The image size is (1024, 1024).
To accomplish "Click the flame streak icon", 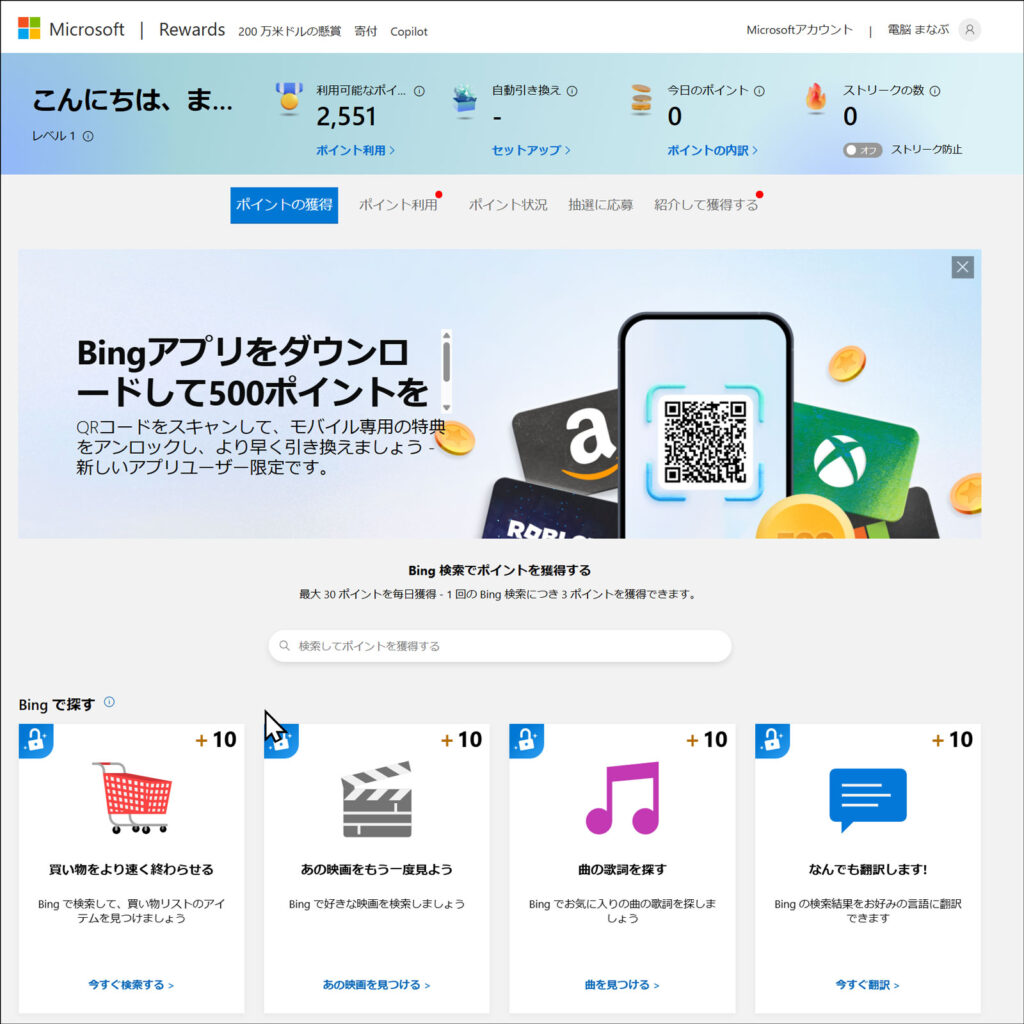I will [816, 99].
